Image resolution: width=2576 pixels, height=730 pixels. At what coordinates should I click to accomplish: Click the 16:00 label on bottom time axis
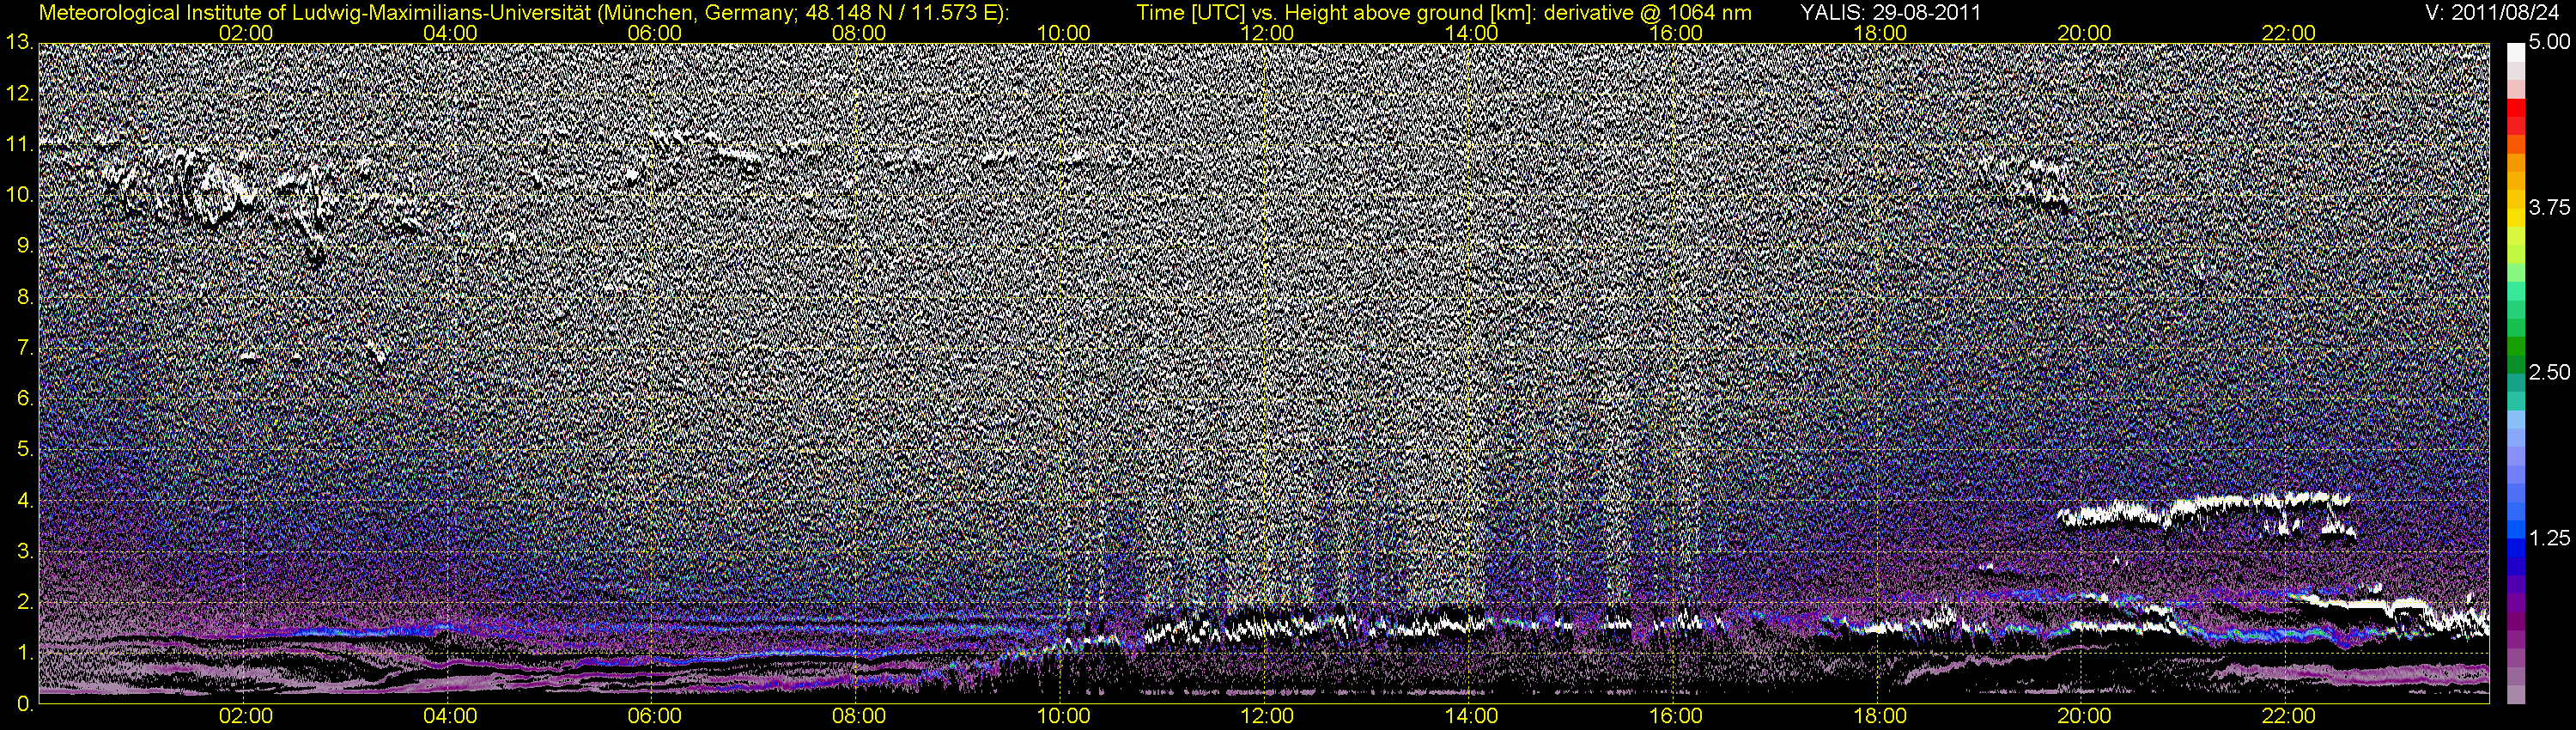click(x=1675, y=716)
